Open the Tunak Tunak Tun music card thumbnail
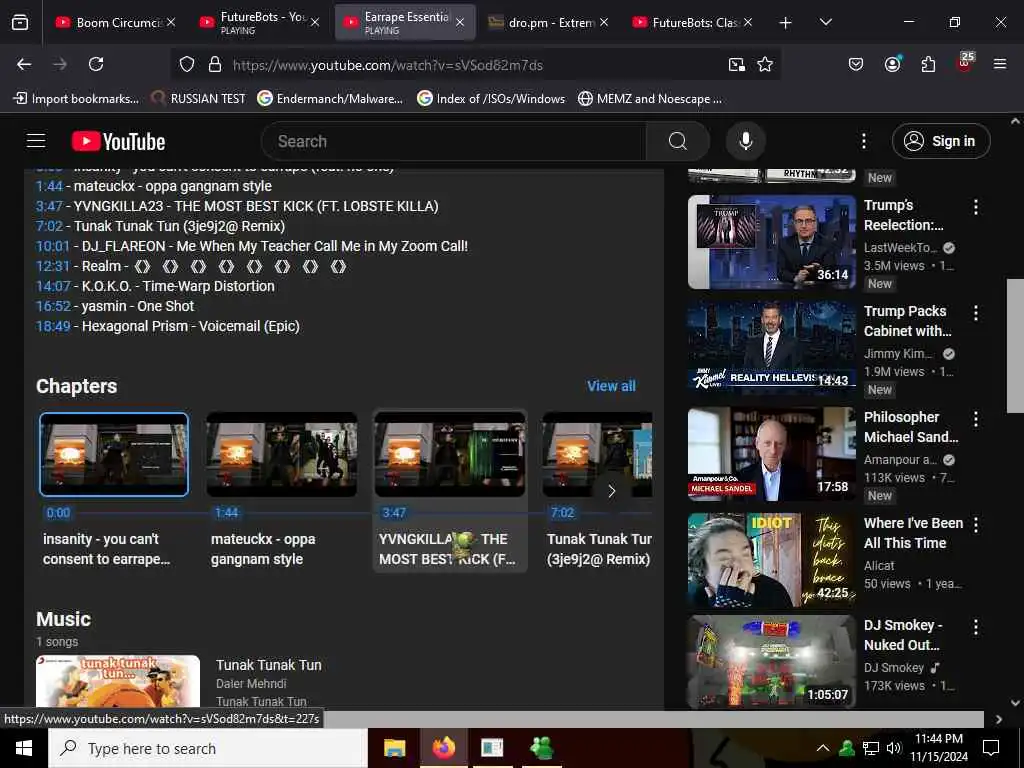This screenshot has width=1024, height=768. [118, 681]
